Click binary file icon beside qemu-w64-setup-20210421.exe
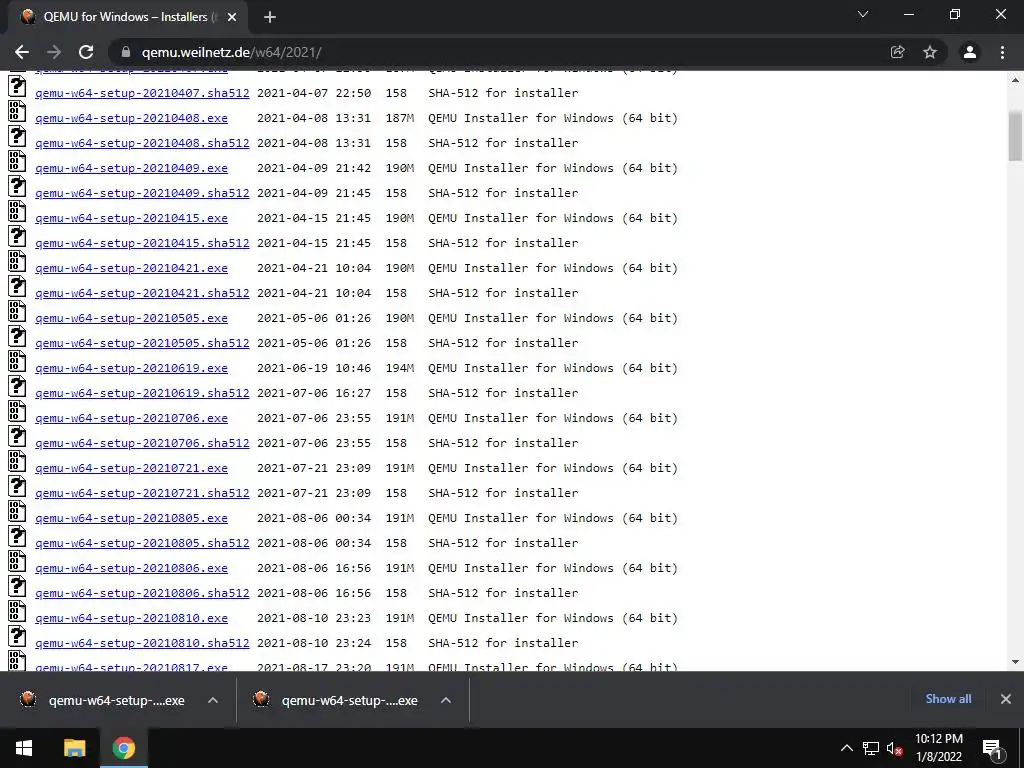 click(x=17, y=261)
